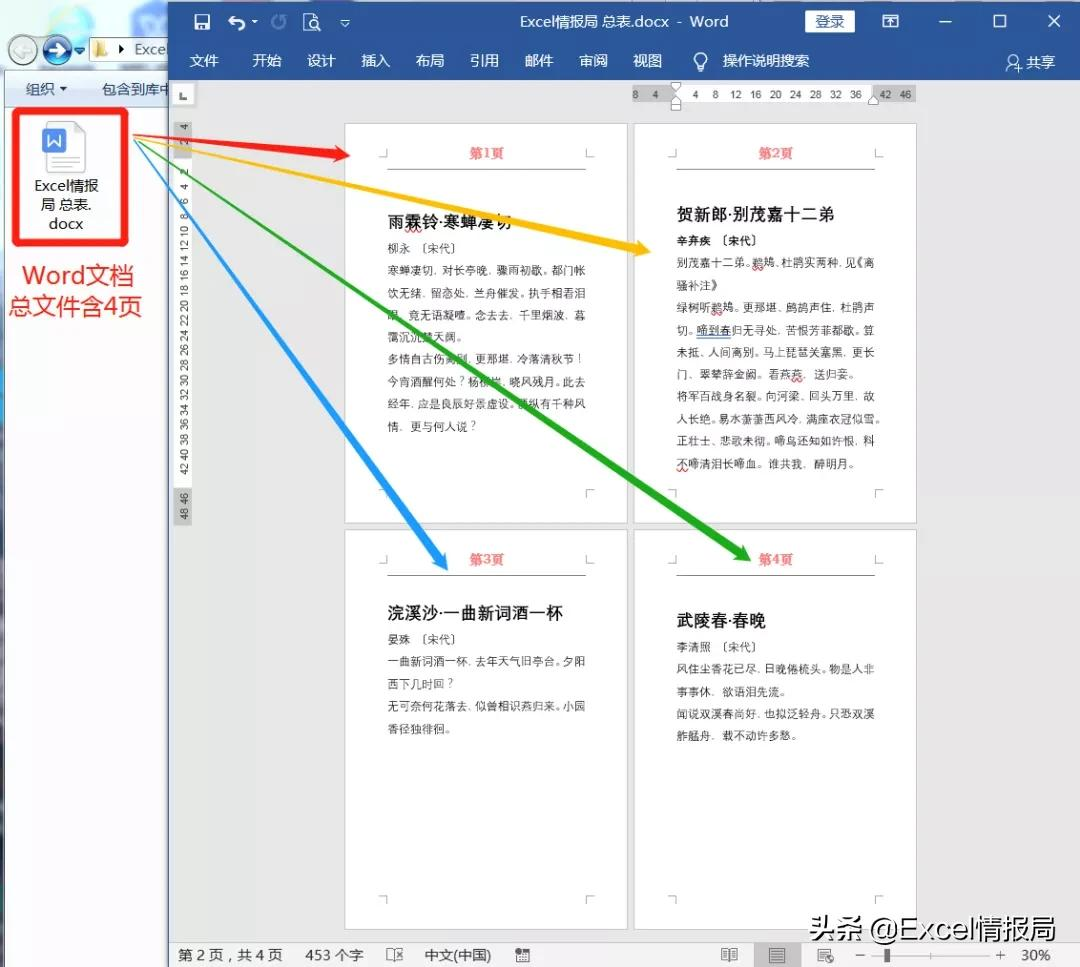Screen dimensions: 1080x967
Task: Open the Undo history dropdown arrow
Action: coord(255,22)
